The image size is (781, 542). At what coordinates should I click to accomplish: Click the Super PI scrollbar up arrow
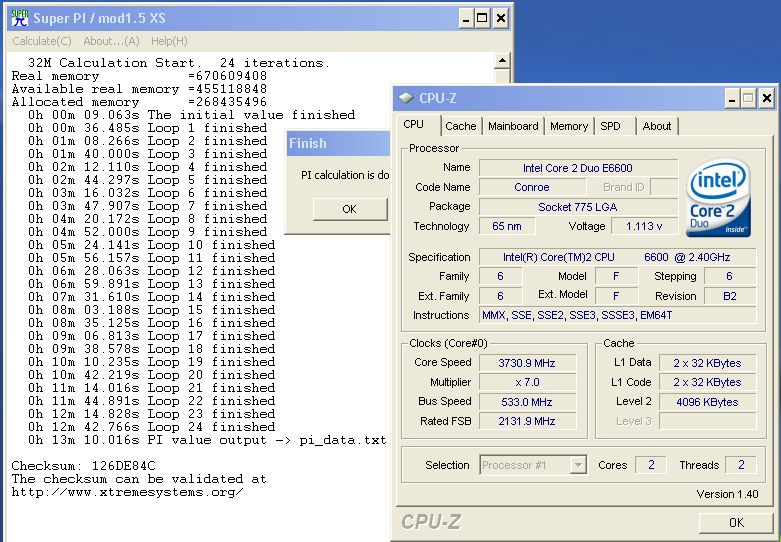(502, 61)
